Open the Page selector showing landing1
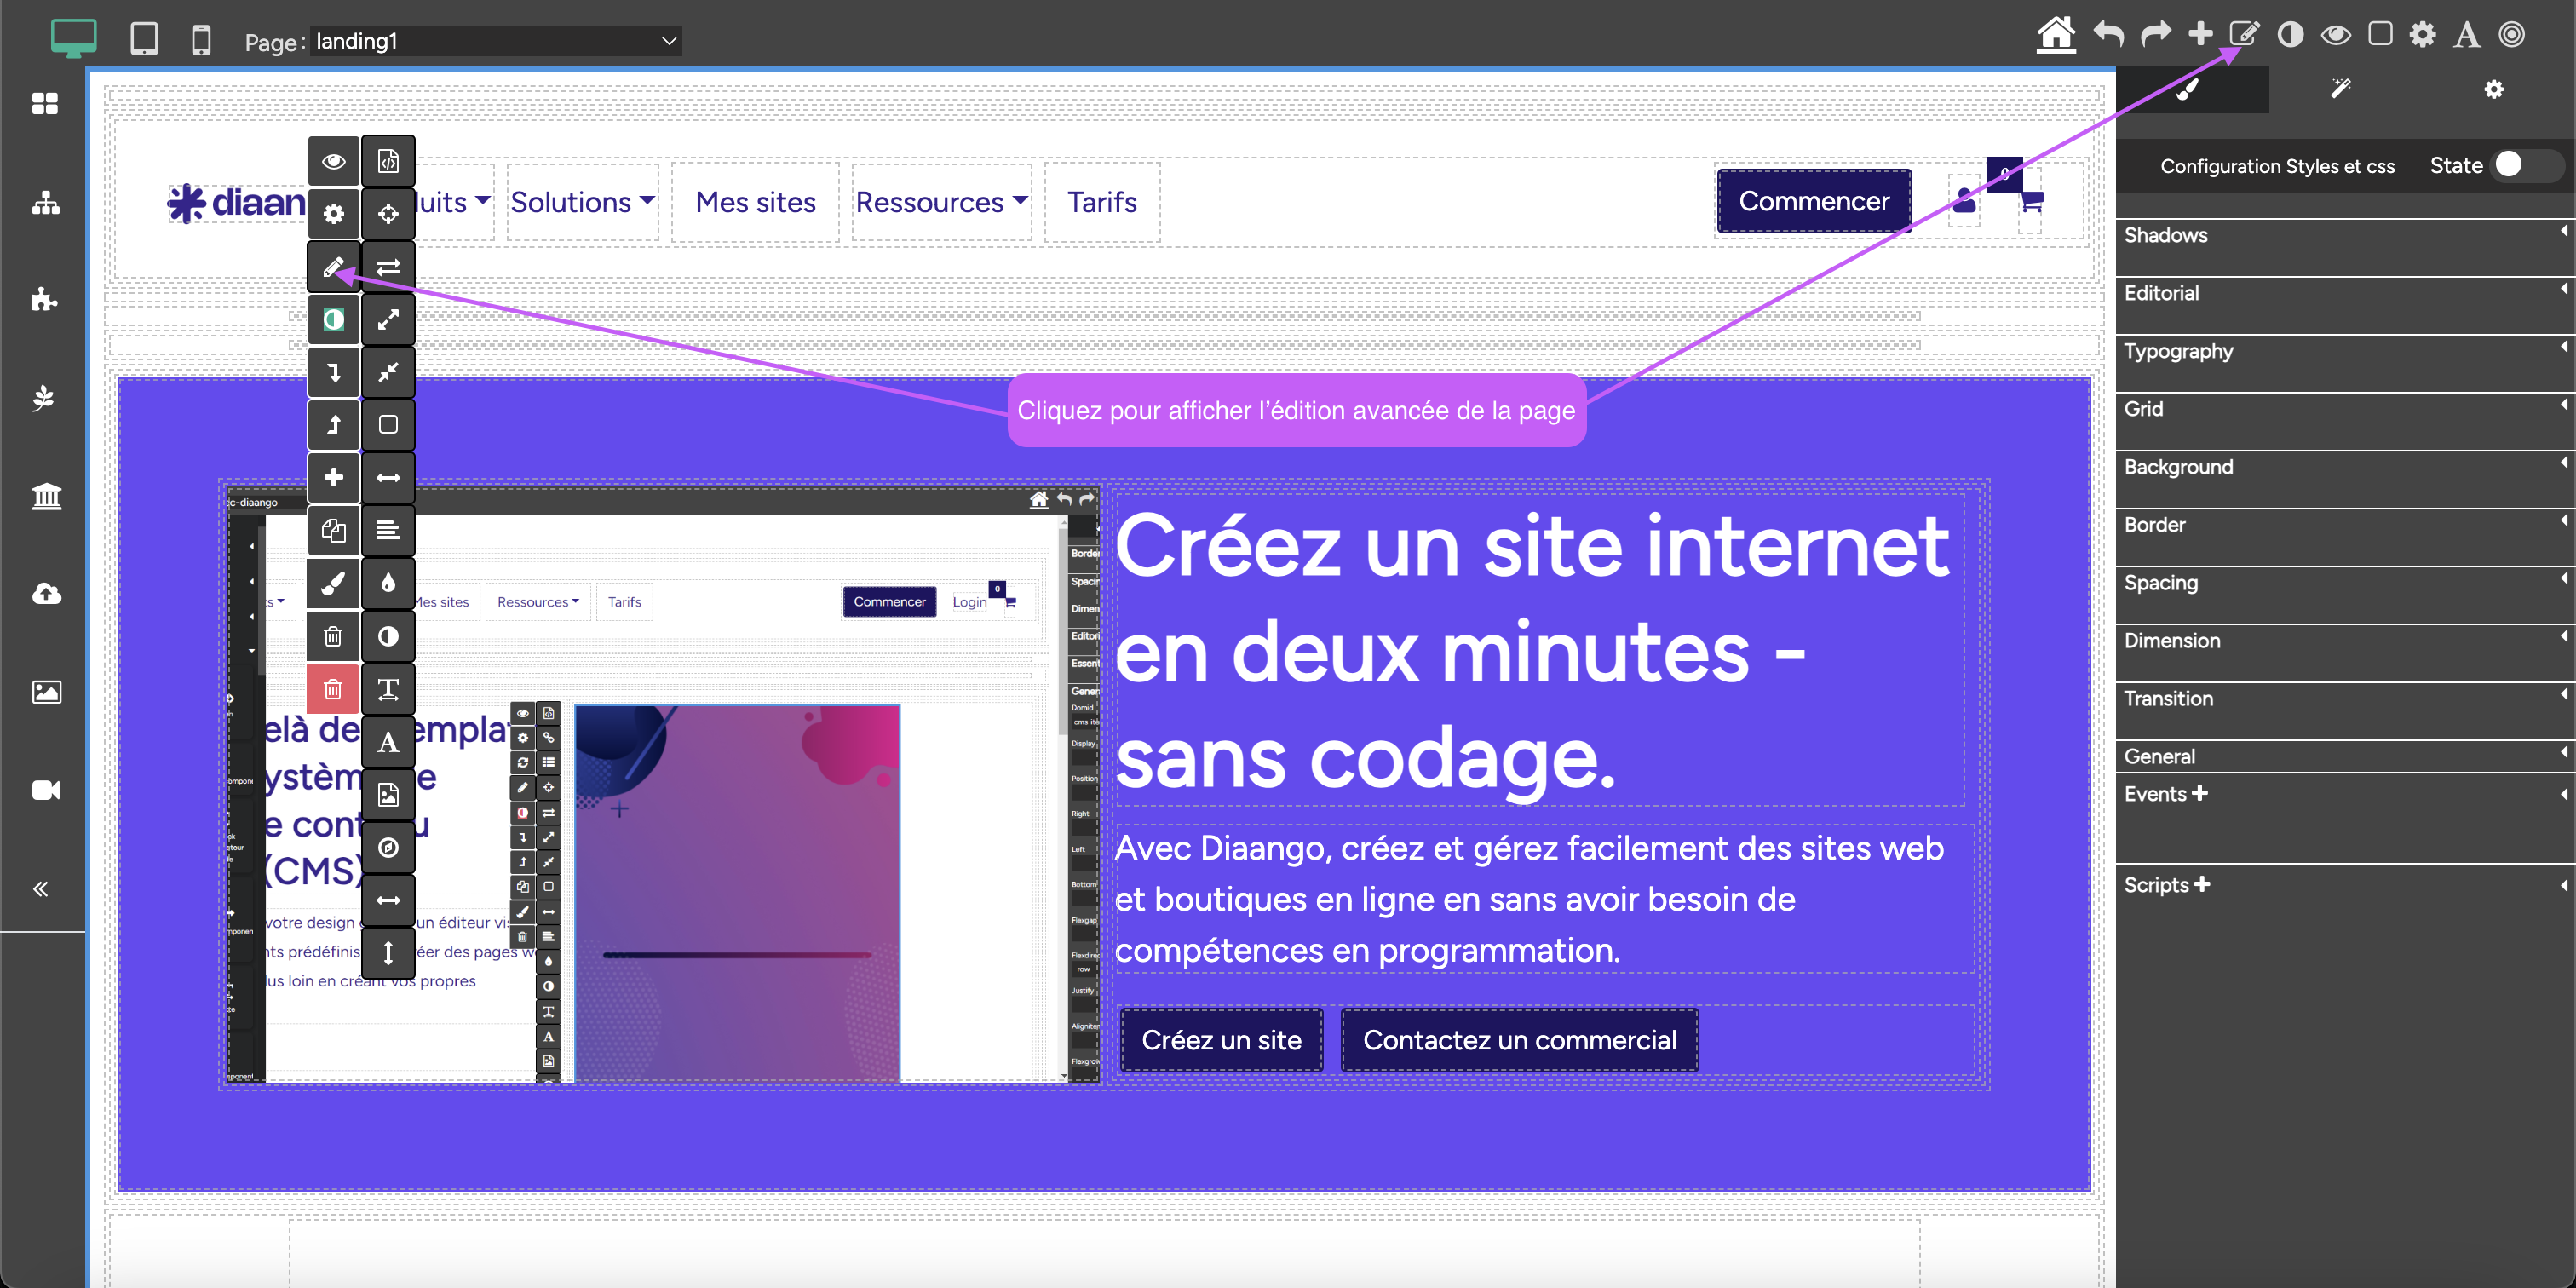 pos(496,41)
